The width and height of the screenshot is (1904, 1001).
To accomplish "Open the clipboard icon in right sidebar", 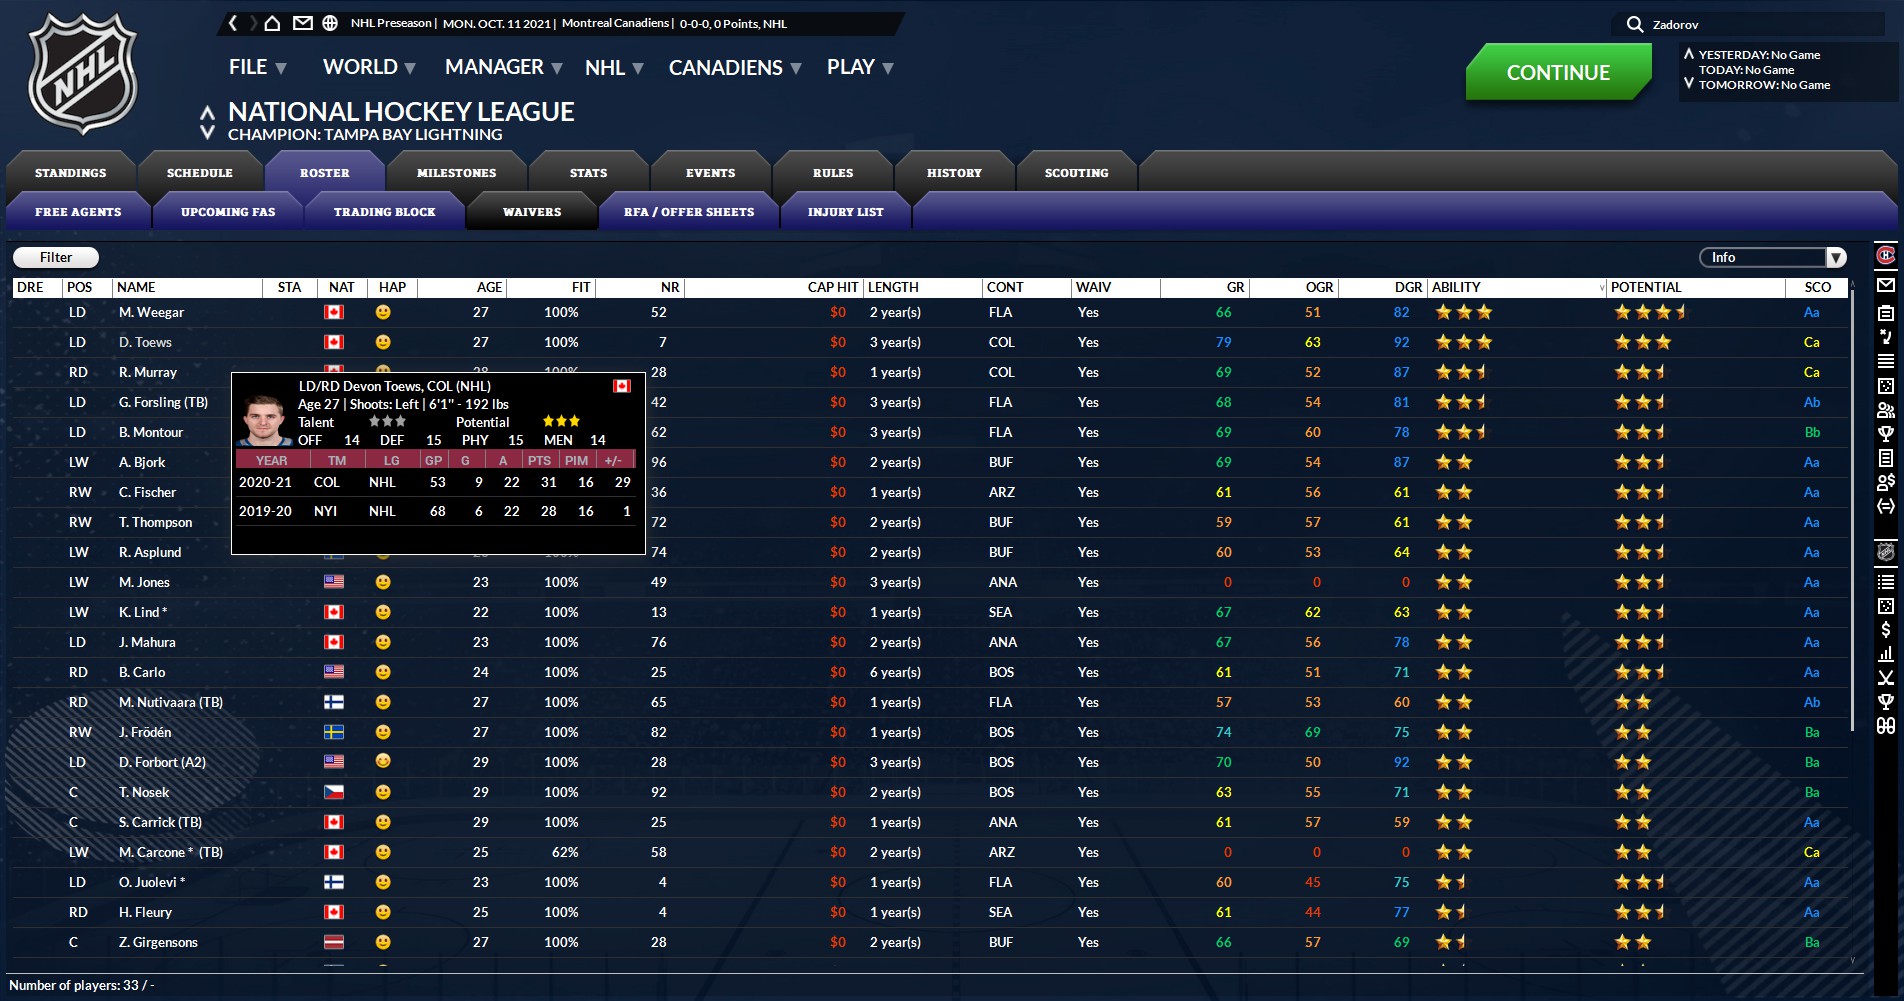I will (x=1886, y=313).
